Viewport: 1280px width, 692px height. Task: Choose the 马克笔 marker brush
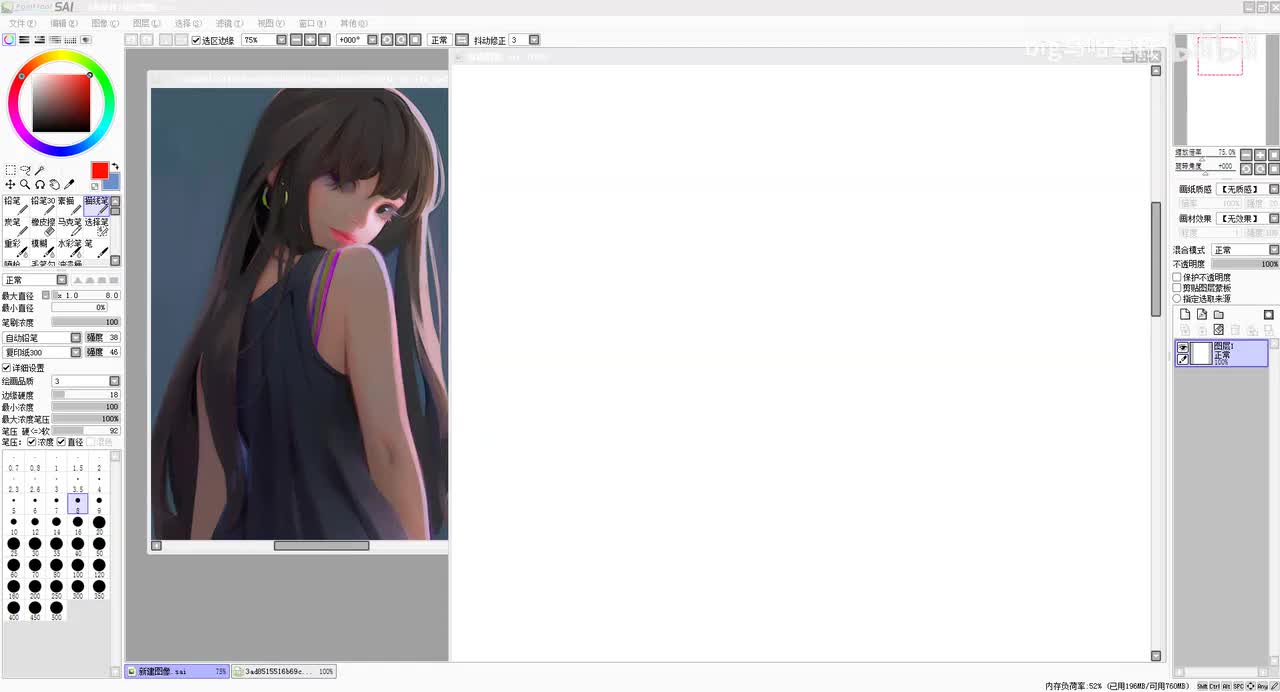point(69,227)
